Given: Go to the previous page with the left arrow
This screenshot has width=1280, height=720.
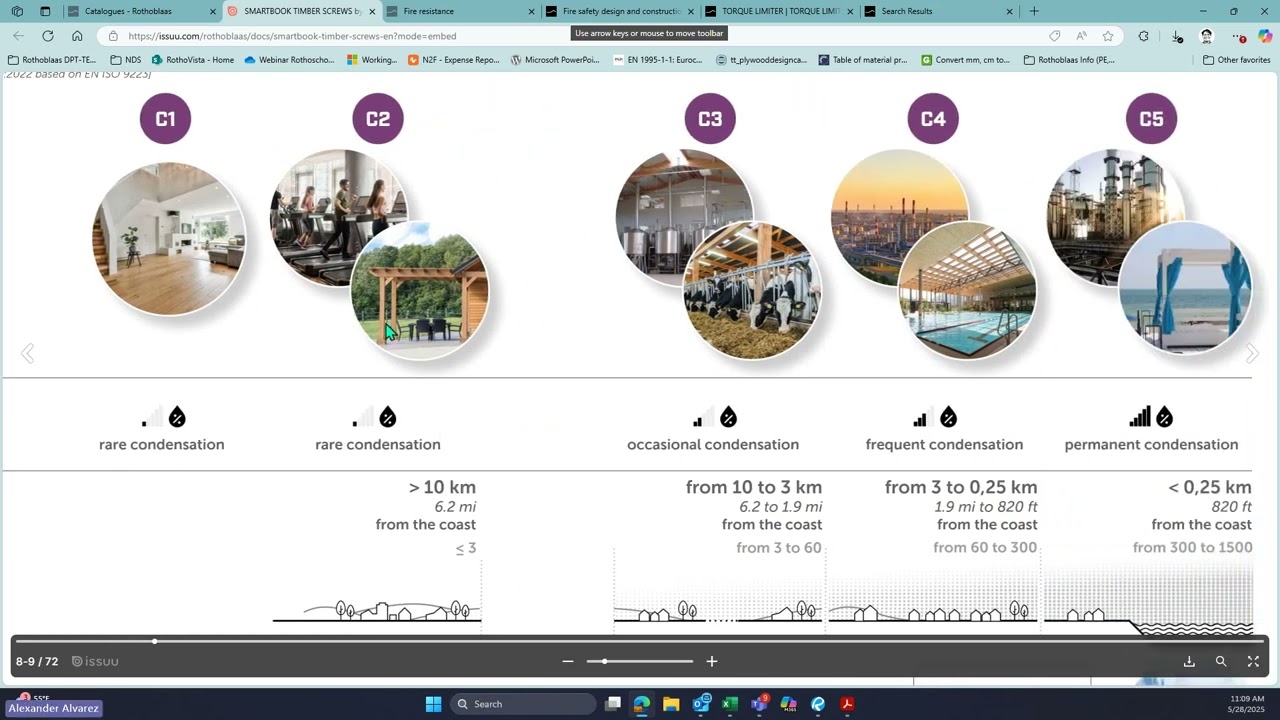Looking at the screenshot, I should click(x=28, y=353).
